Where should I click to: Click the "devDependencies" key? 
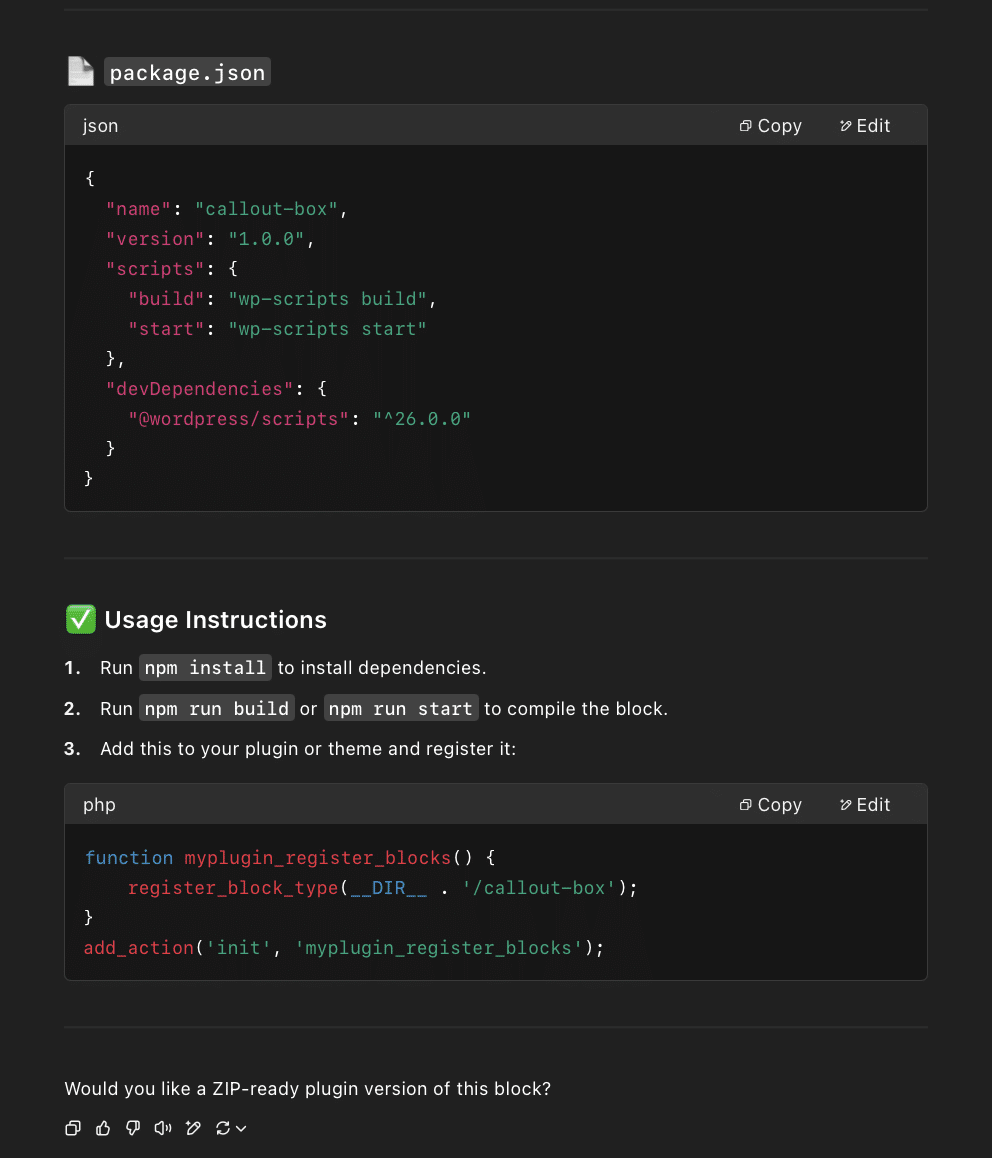click(199, 389)
